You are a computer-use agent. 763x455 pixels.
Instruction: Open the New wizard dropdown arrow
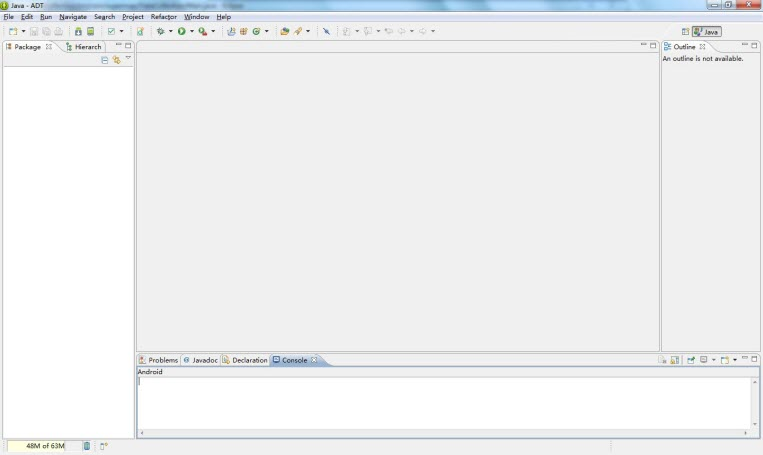pyautogui.click(x=23, y=31)
